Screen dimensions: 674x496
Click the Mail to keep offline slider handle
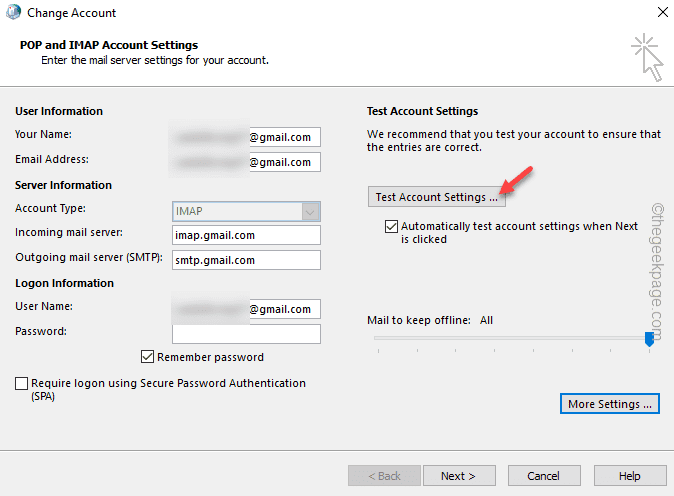[x=649, y=339]
